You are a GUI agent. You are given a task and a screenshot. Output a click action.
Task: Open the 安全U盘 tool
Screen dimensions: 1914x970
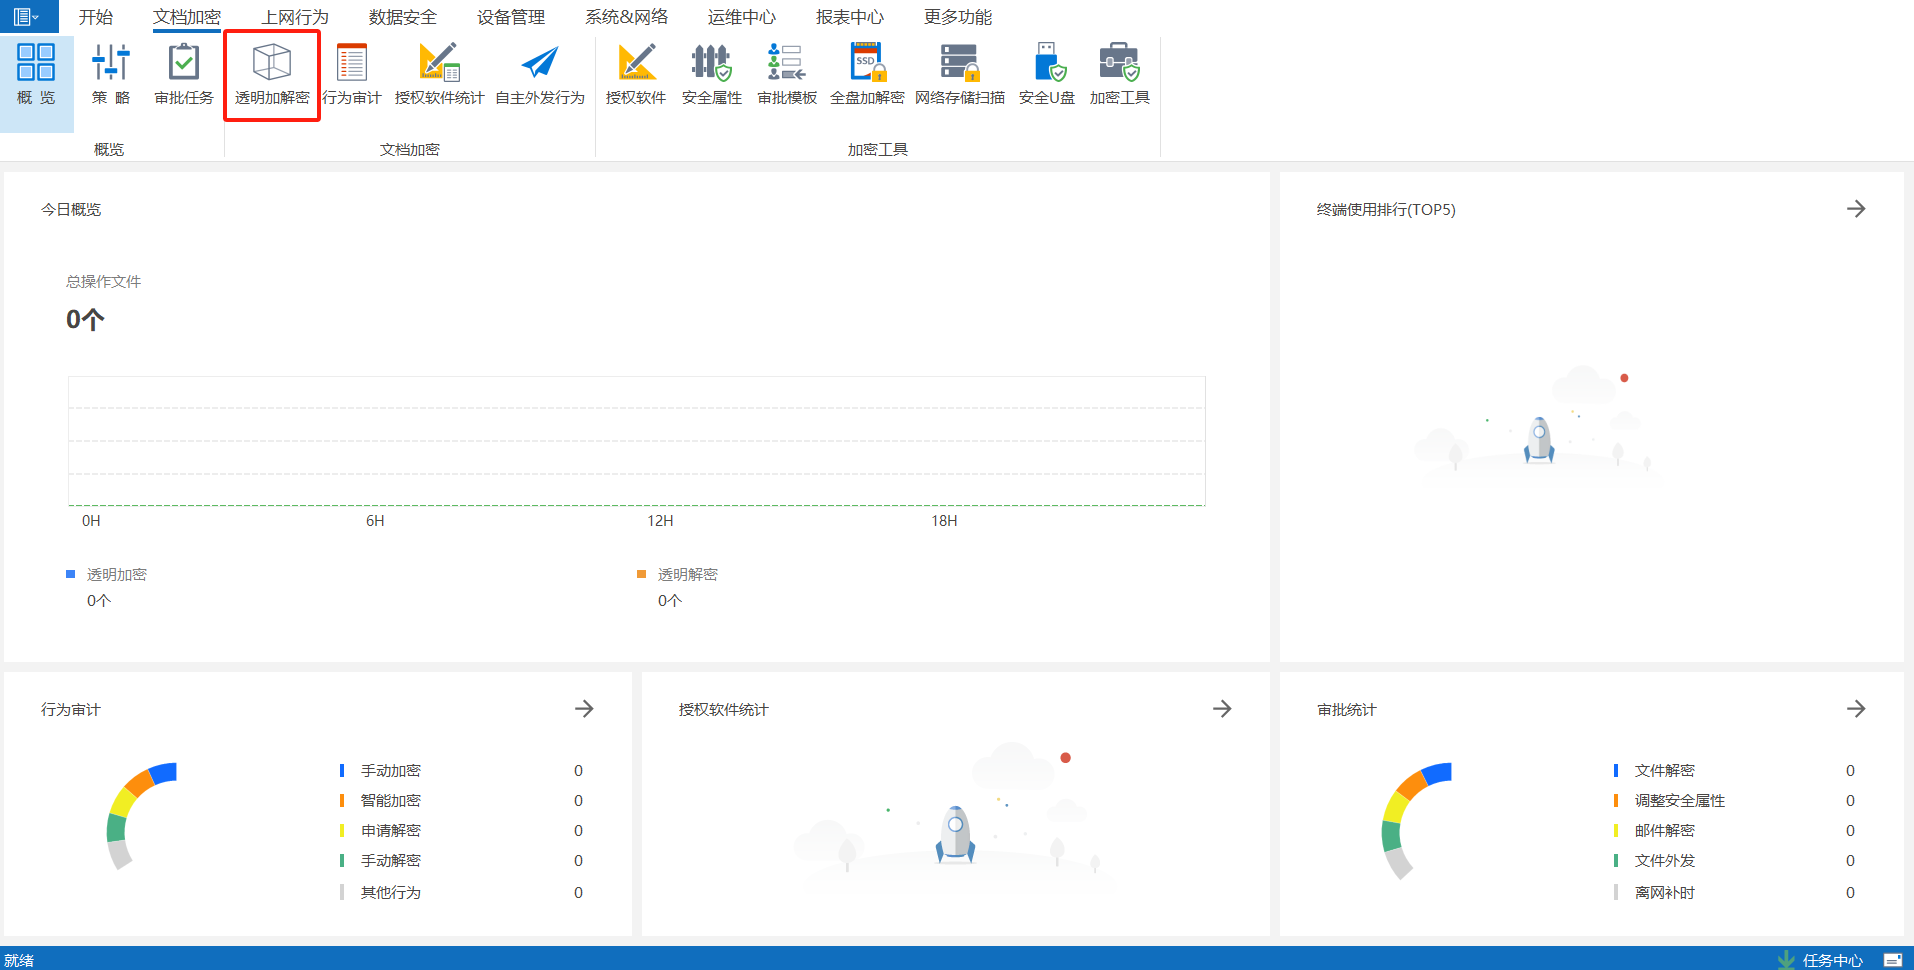click(1047, 74)
